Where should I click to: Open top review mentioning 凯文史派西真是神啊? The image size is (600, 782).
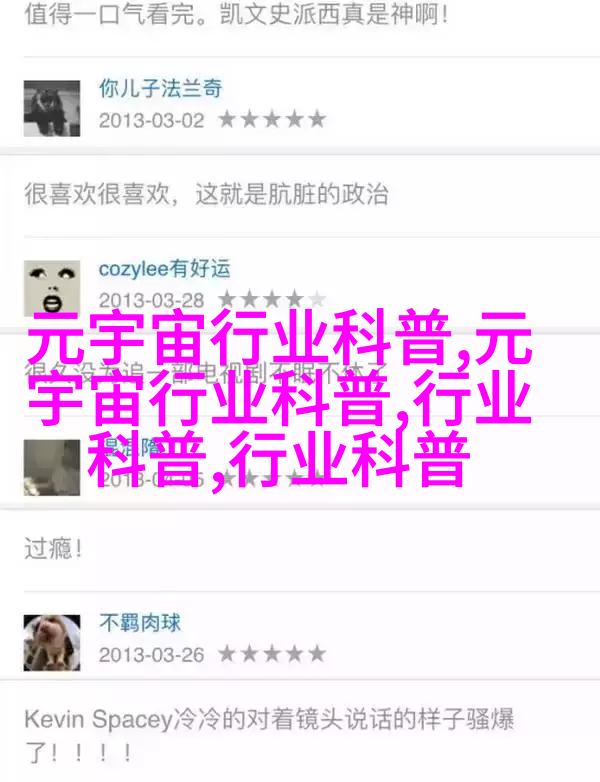[x=236, y=13]
